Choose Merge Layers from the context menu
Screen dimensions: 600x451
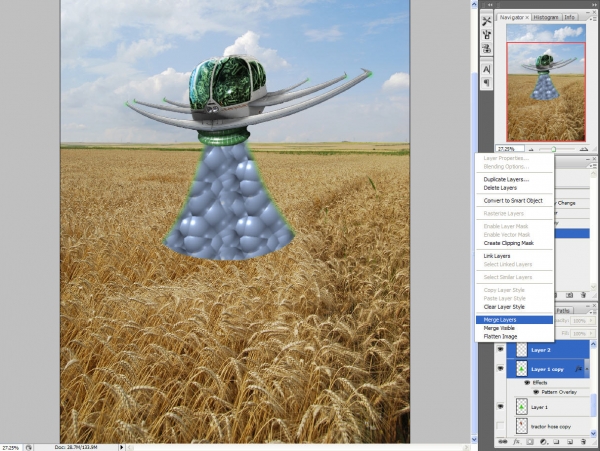(514, 320)
